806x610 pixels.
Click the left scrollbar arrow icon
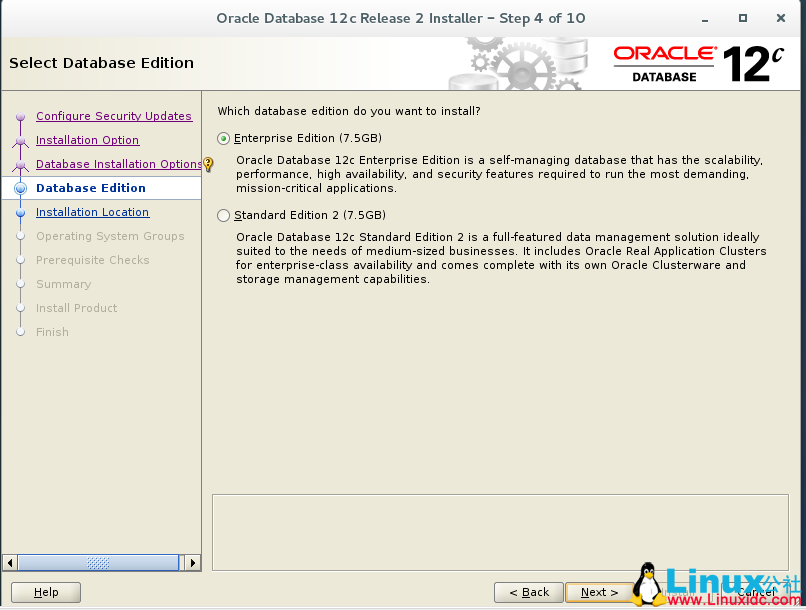tap(8, 562)
